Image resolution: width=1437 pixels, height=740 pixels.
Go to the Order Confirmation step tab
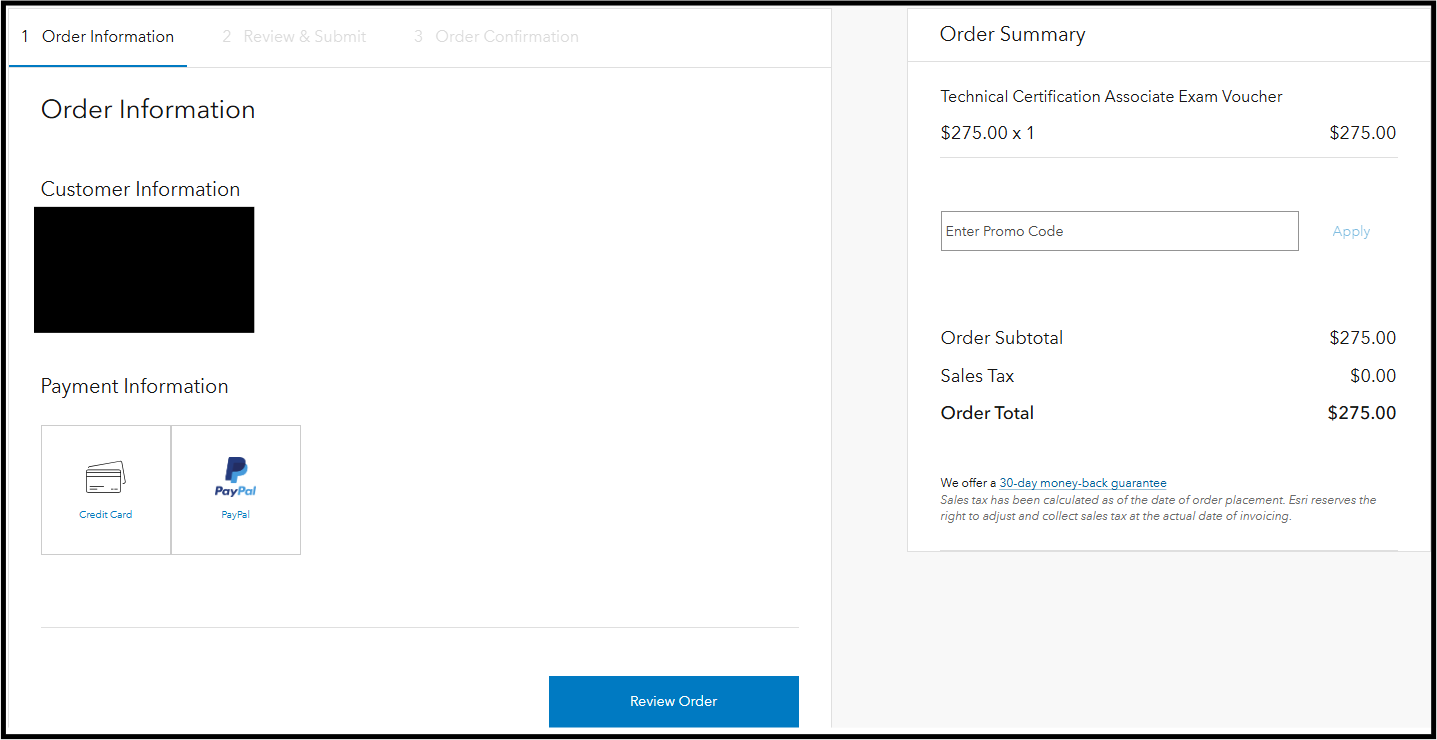tap(496, 37)
